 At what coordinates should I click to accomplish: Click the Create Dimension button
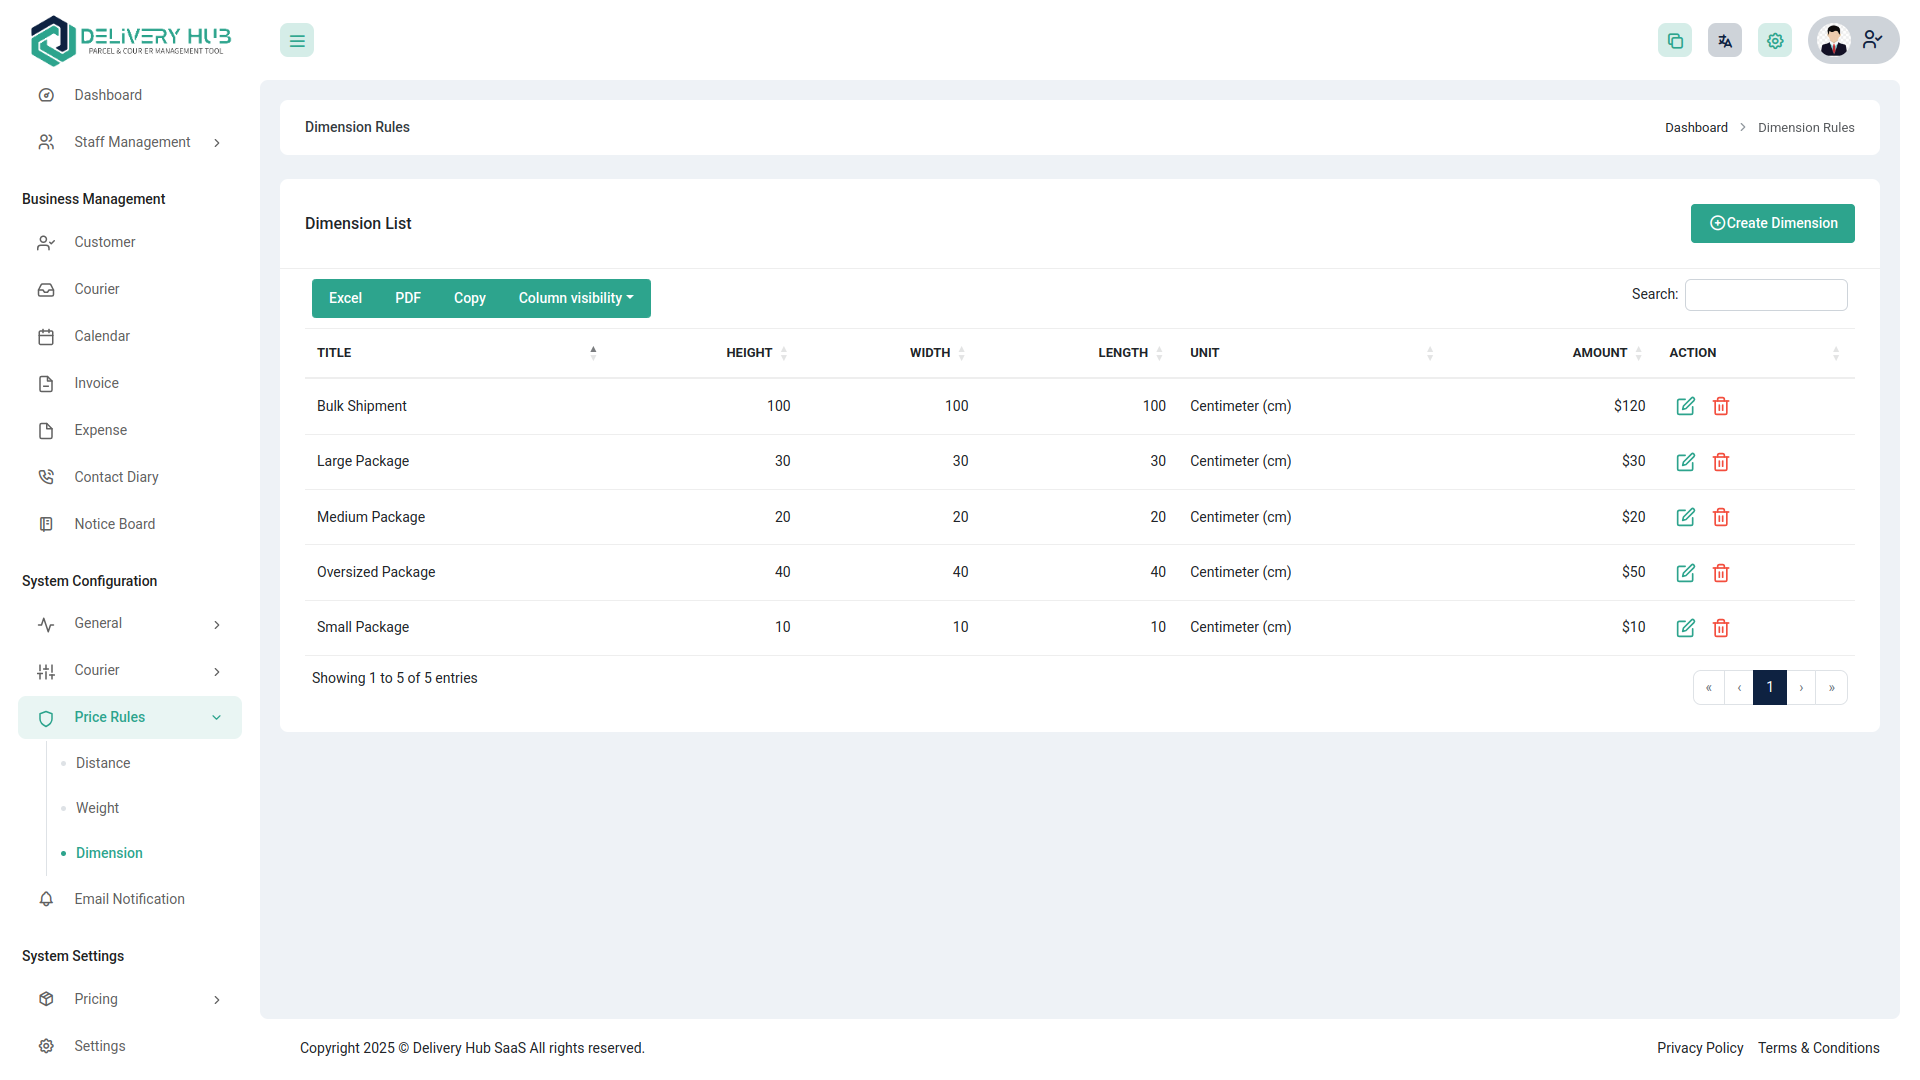pos(1772,223)
